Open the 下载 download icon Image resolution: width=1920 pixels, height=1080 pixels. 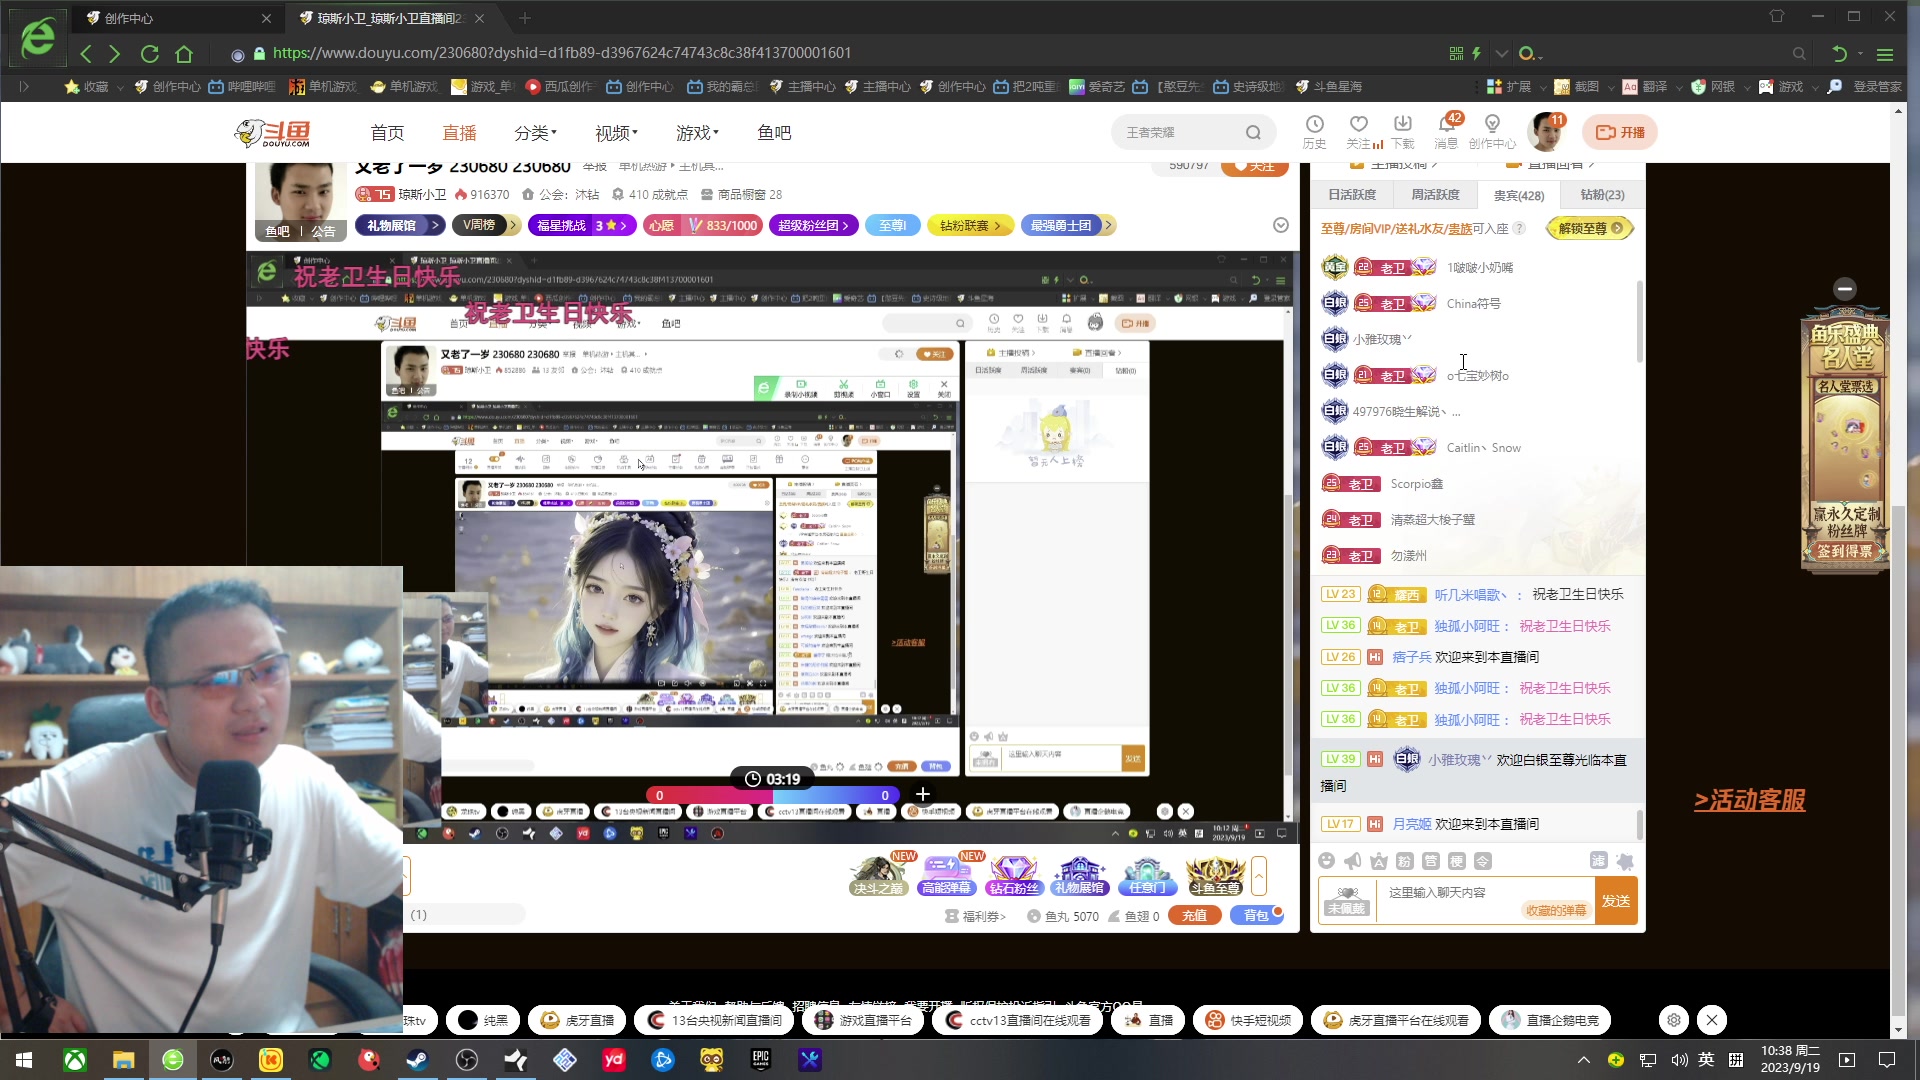point(1402,125)
